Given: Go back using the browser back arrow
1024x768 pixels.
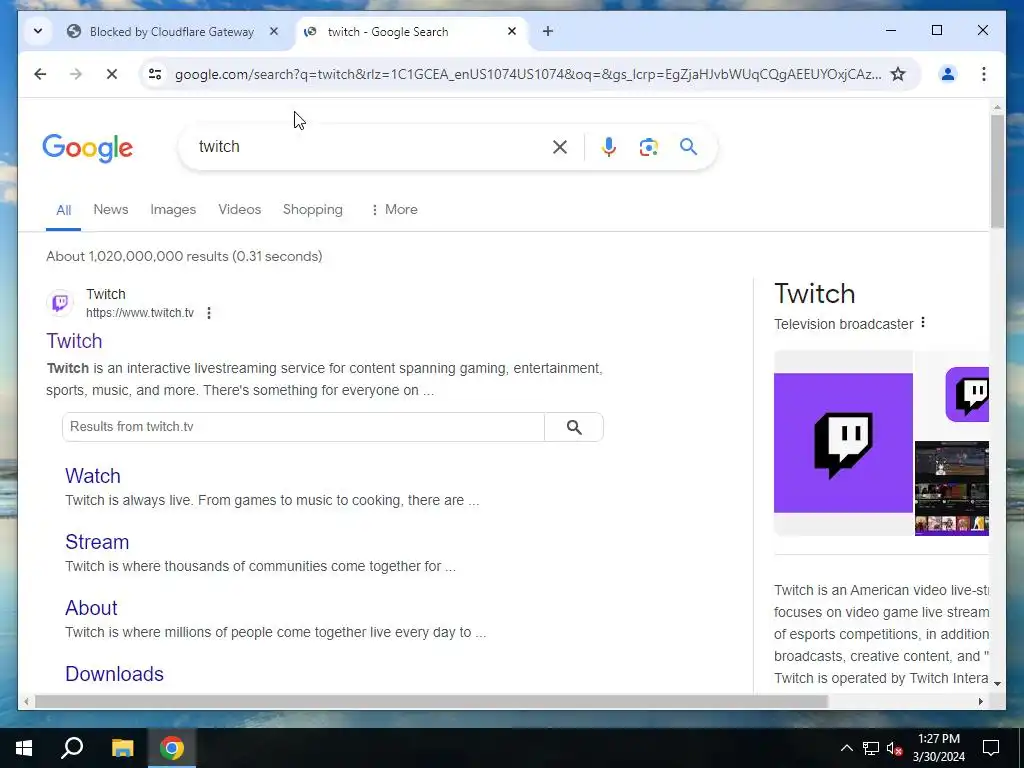Looking at the screenshot, I should click(x=40, y=74).
